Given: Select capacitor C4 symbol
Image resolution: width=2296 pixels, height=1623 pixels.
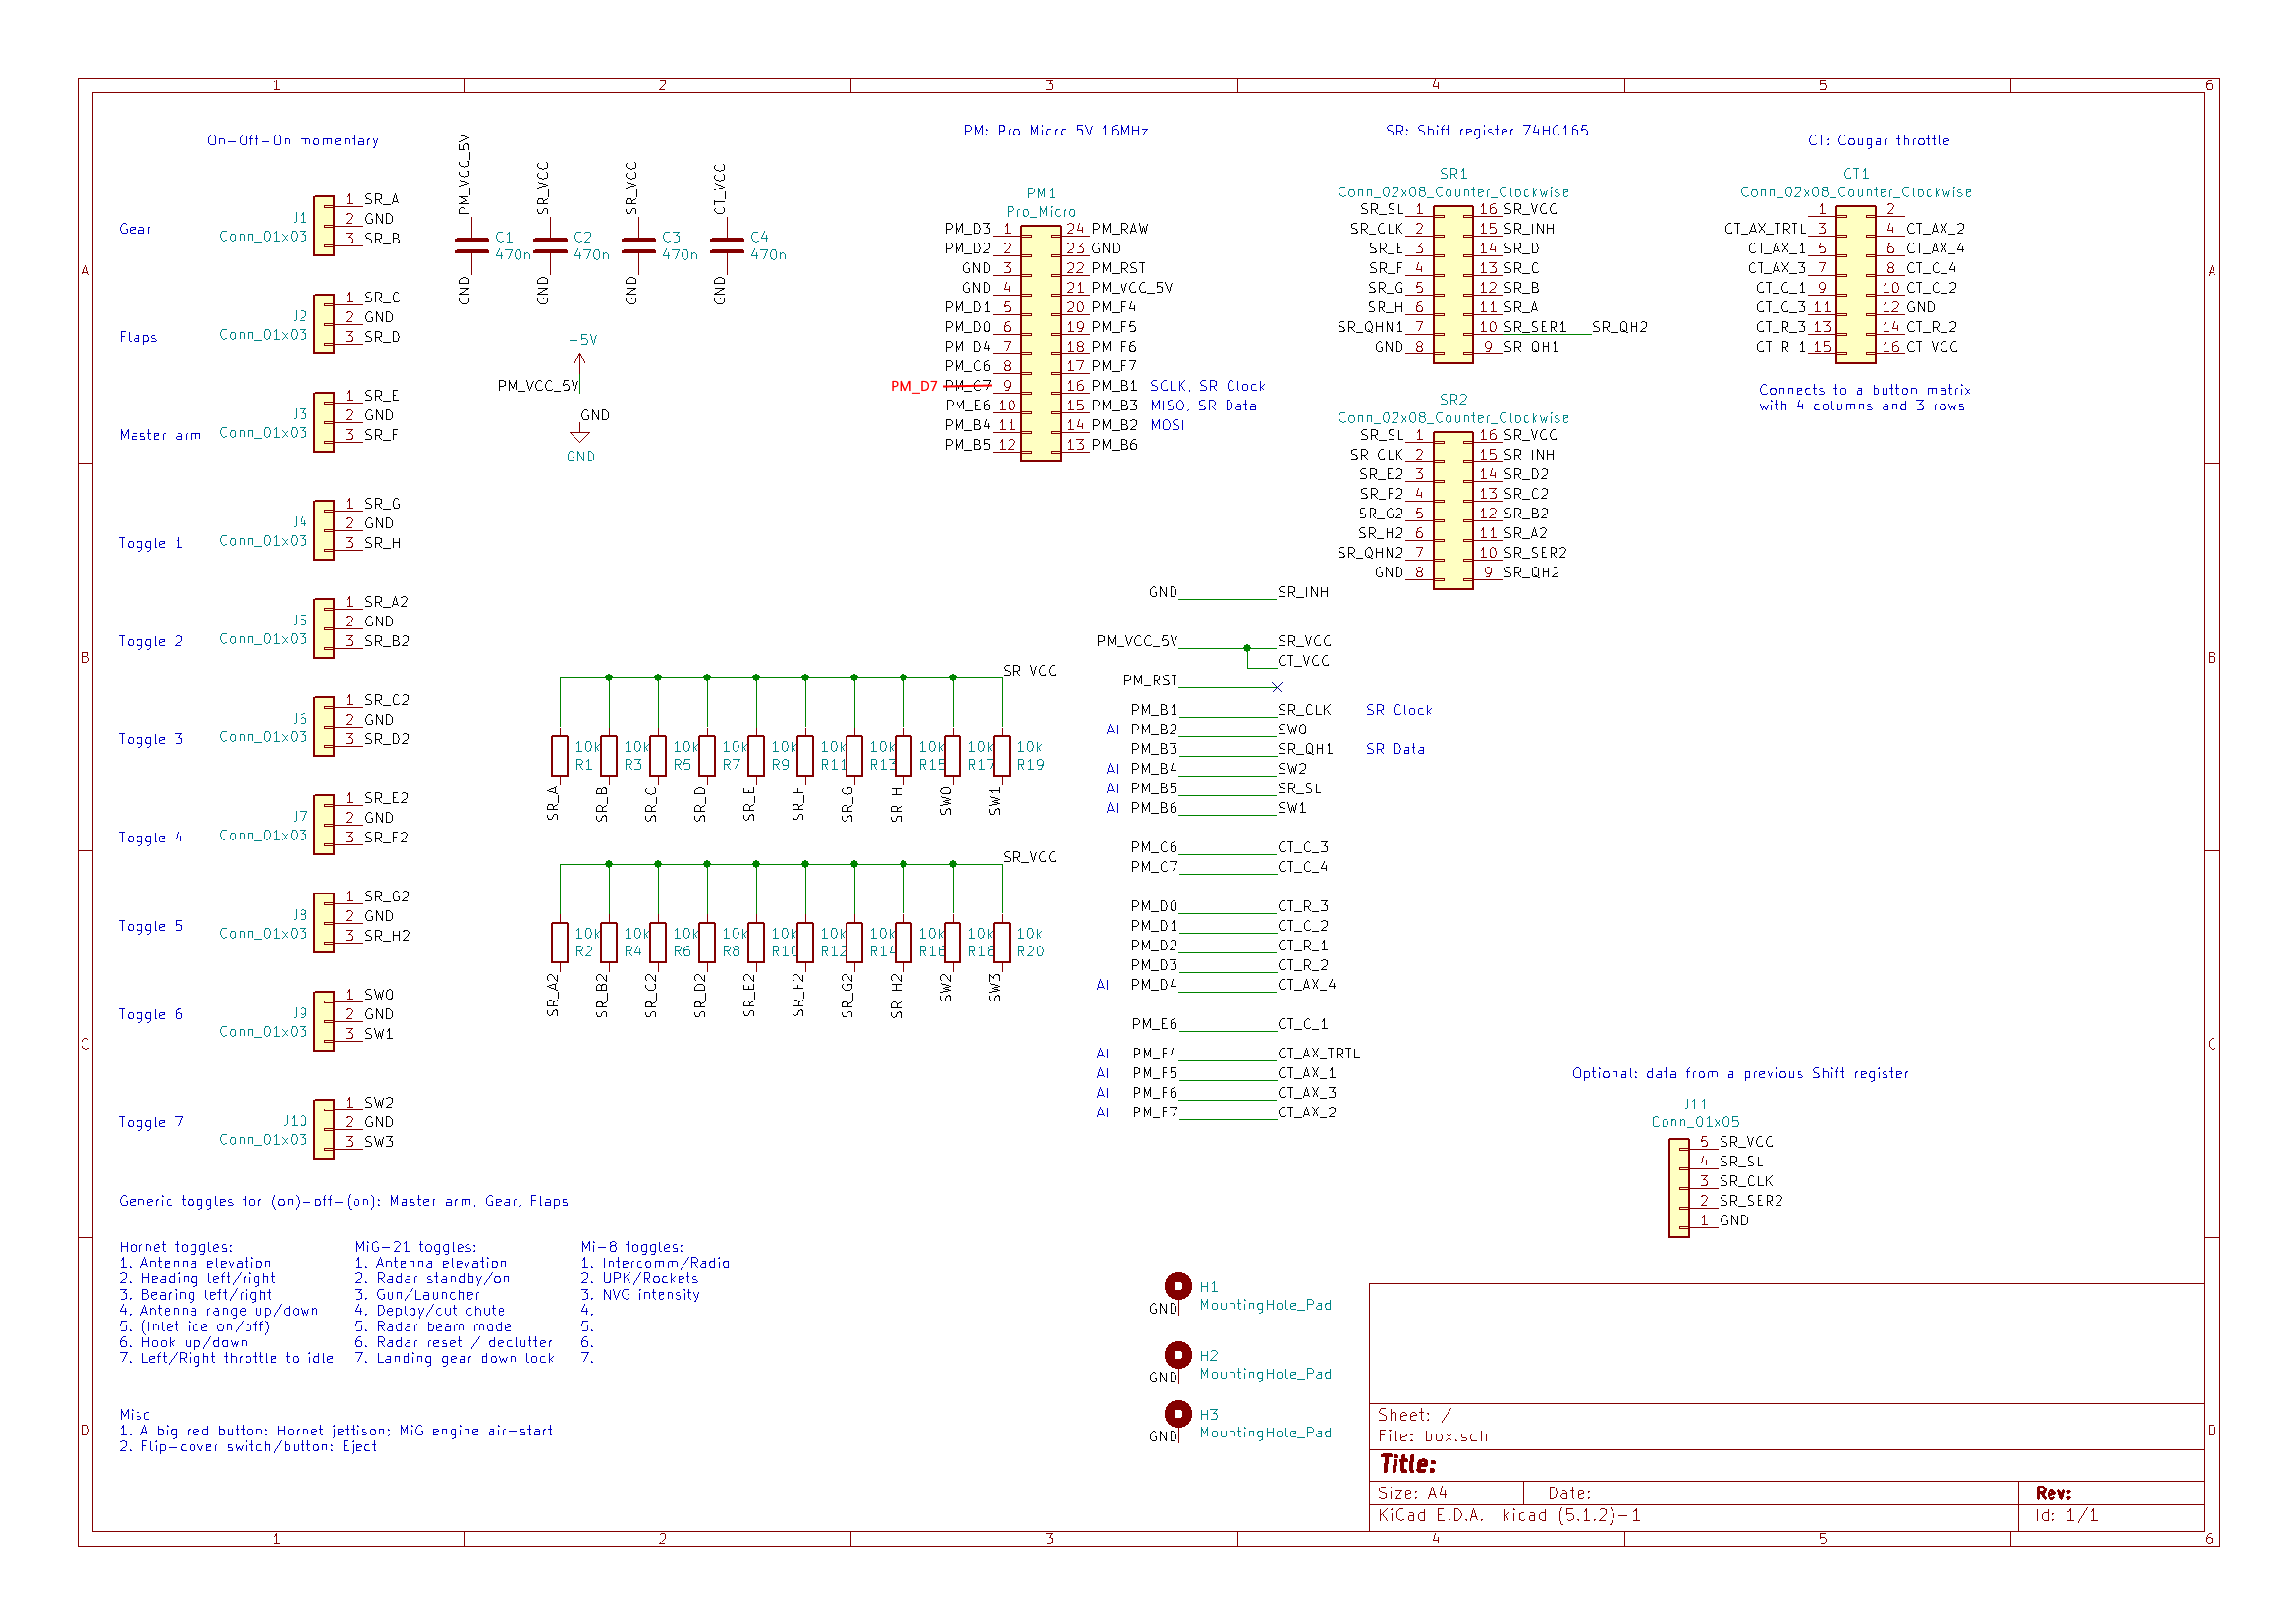Looking at the screenshot, I should [727, 246].
